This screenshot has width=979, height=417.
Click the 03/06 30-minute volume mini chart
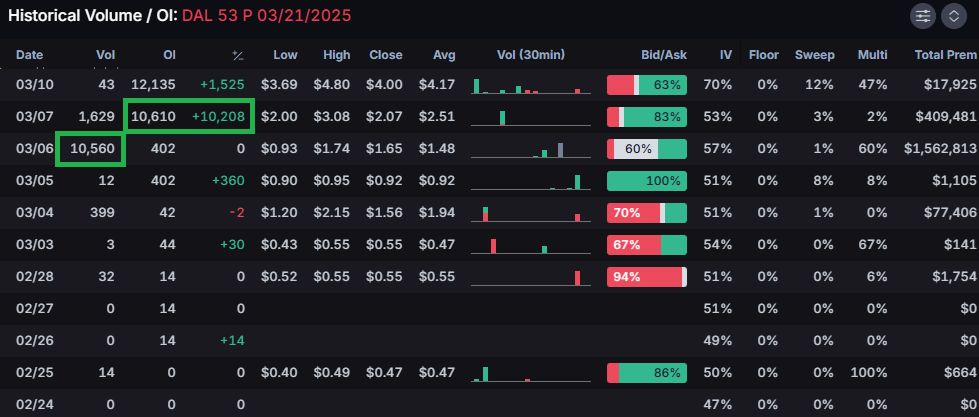531,150
